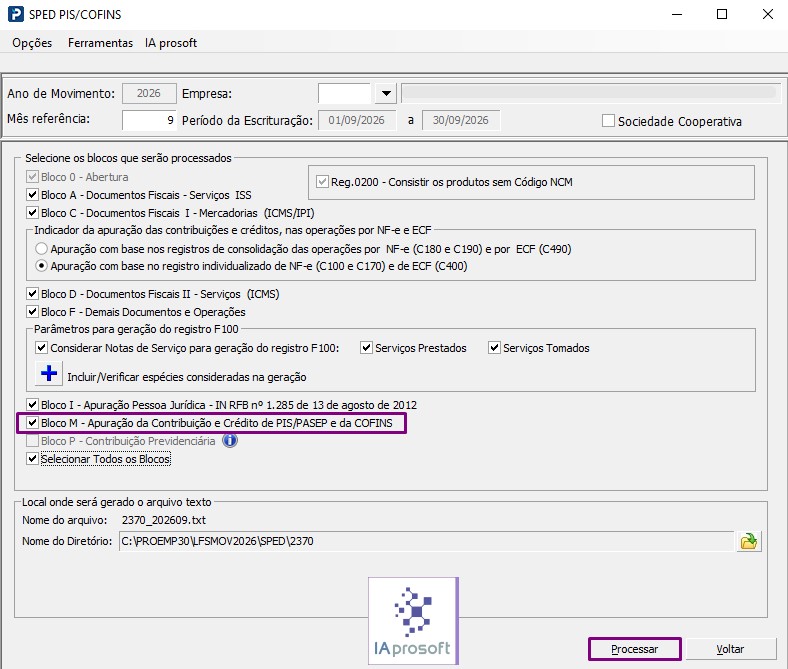788x669 pixels.
Task: Open the Empresa dropdown arrow
Action: (x=386, y=93)
